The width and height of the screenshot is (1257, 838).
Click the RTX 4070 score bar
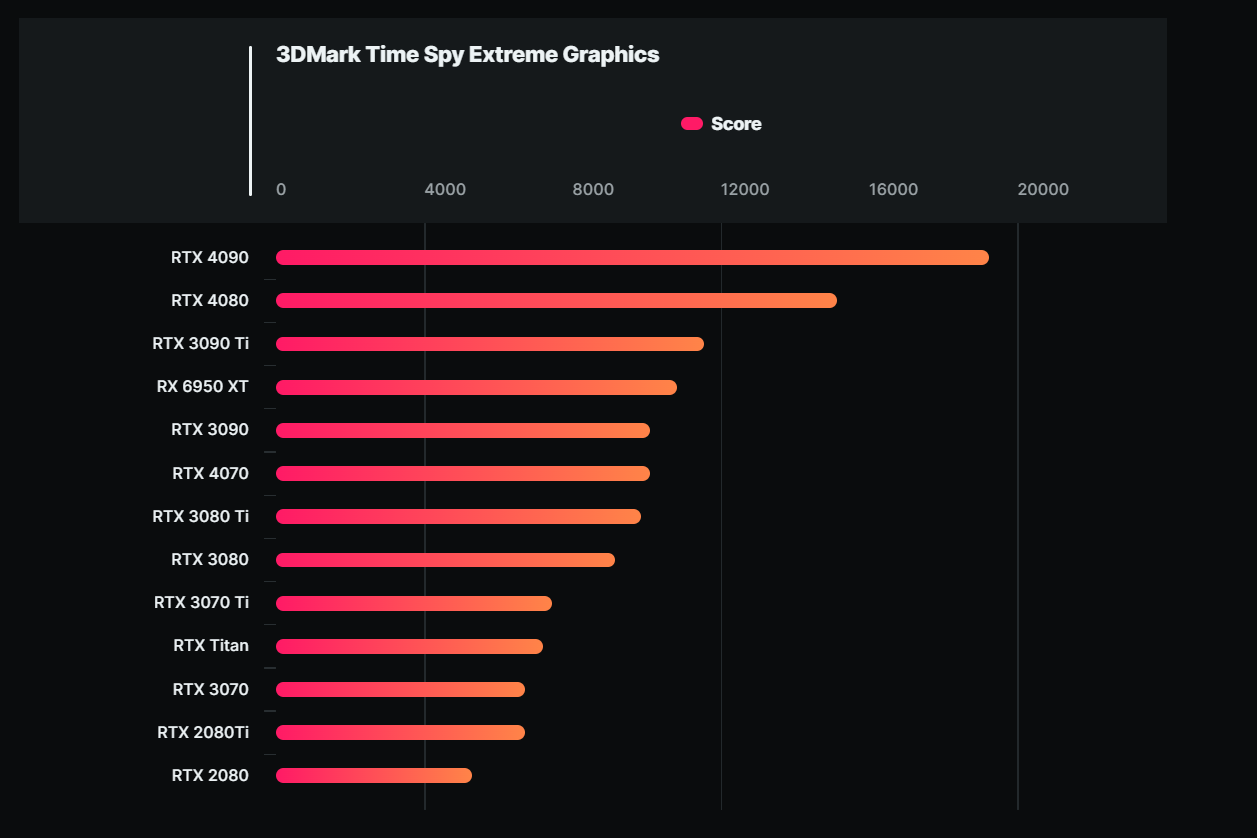click(x=463, y=473)
